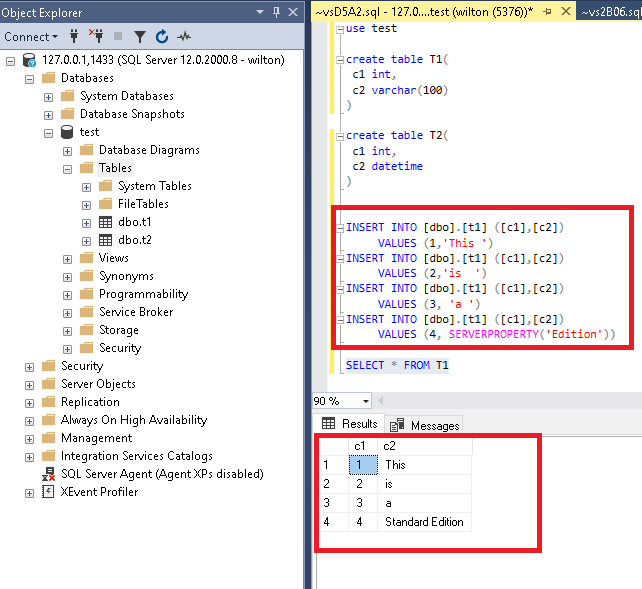Switch to the ~vs2B06.sql tab
The image size is (642, 589).
(611, 12)
